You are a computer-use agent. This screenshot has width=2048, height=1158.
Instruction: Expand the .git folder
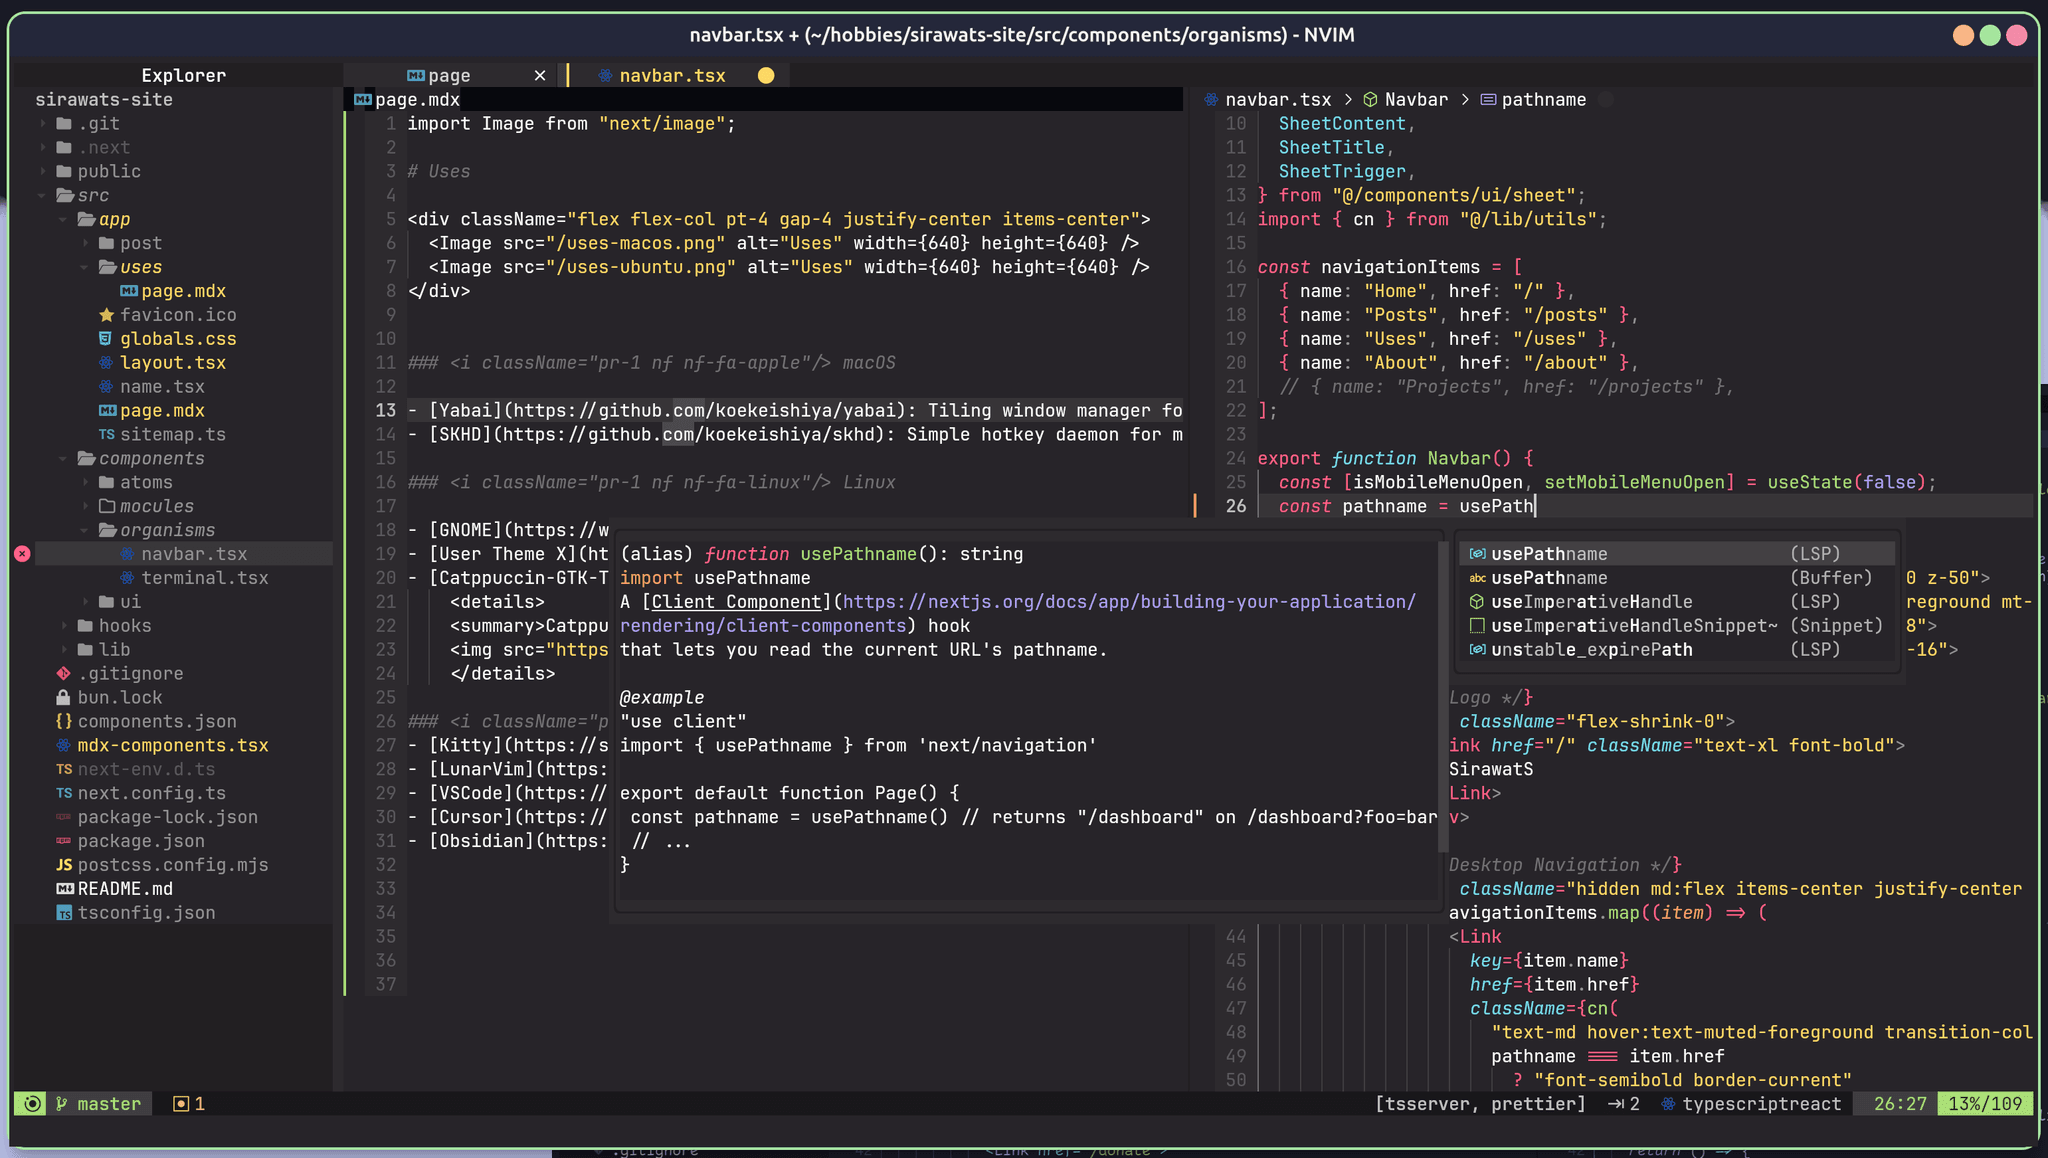[43, 124]
